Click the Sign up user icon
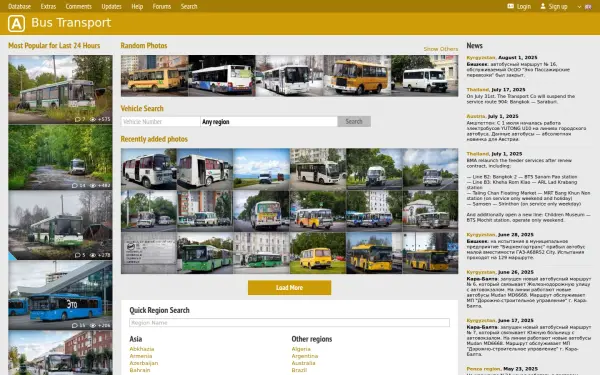Screen dimensions: 600x375 543,6
